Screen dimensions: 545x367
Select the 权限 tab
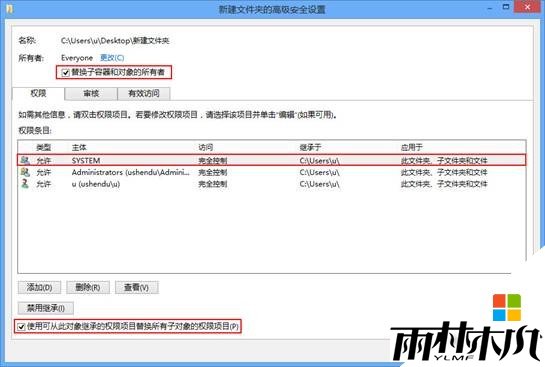(38, 93)
